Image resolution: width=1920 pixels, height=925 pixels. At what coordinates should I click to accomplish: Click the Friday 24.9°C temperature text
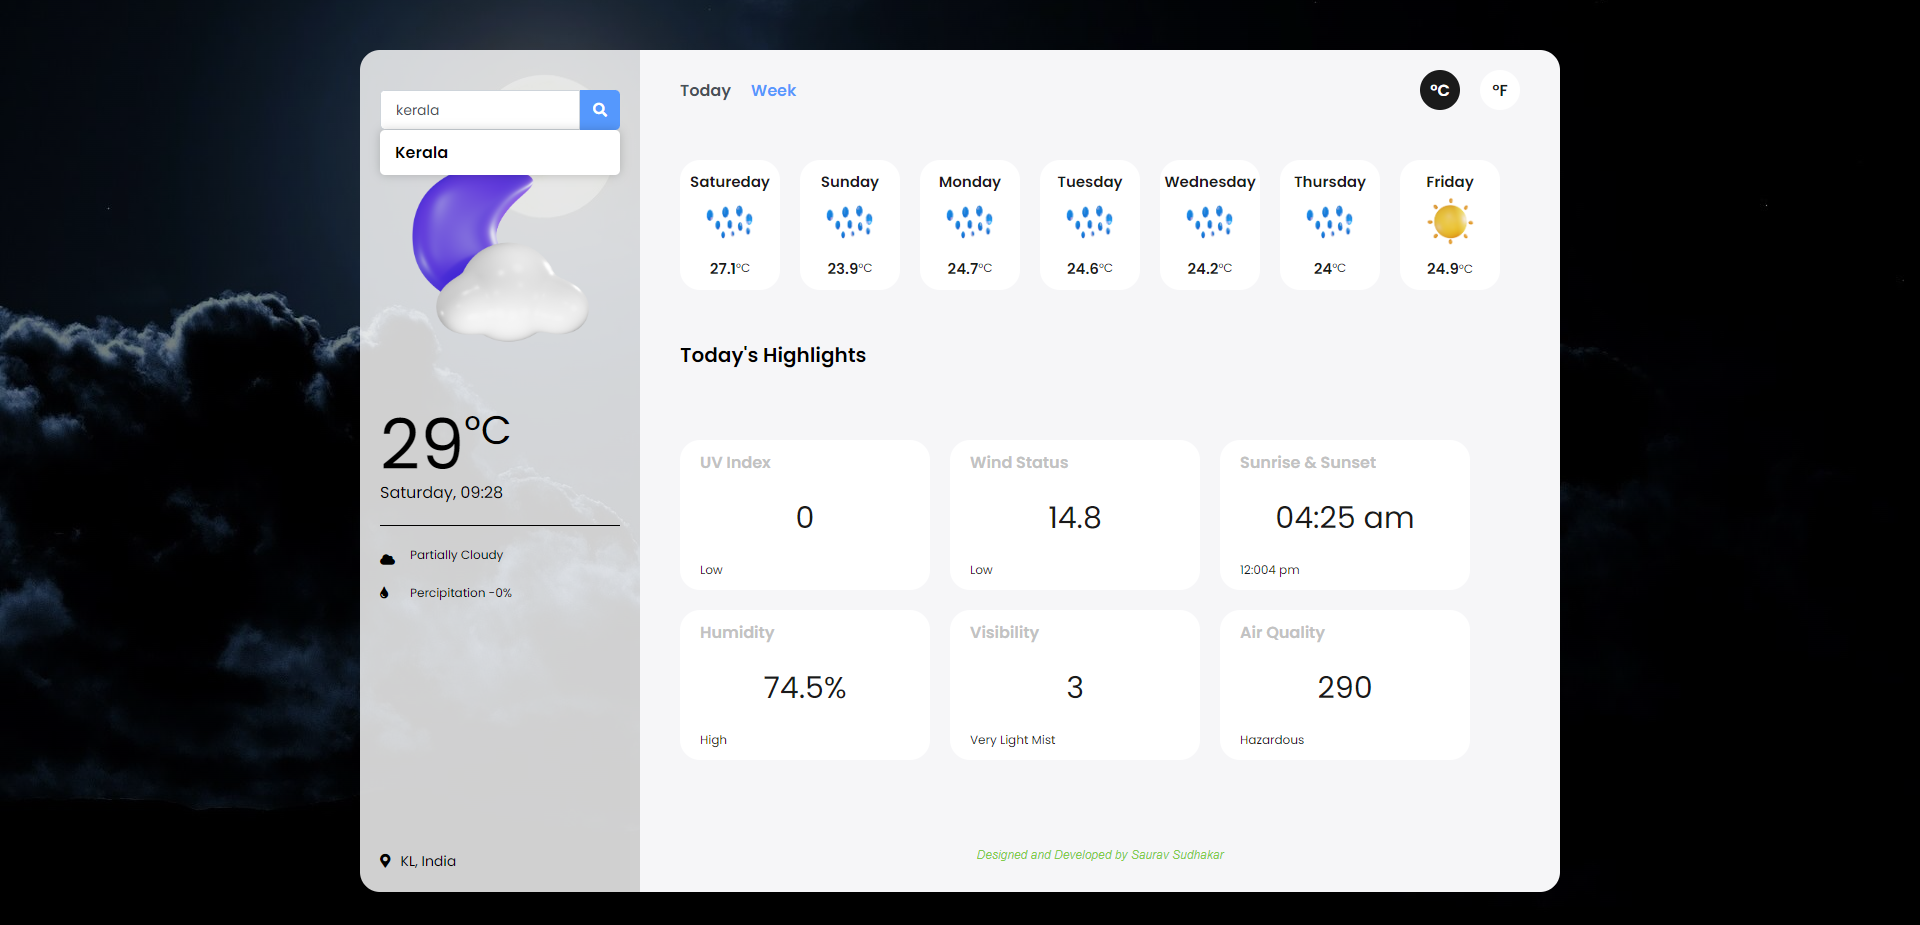[1450, 268]
